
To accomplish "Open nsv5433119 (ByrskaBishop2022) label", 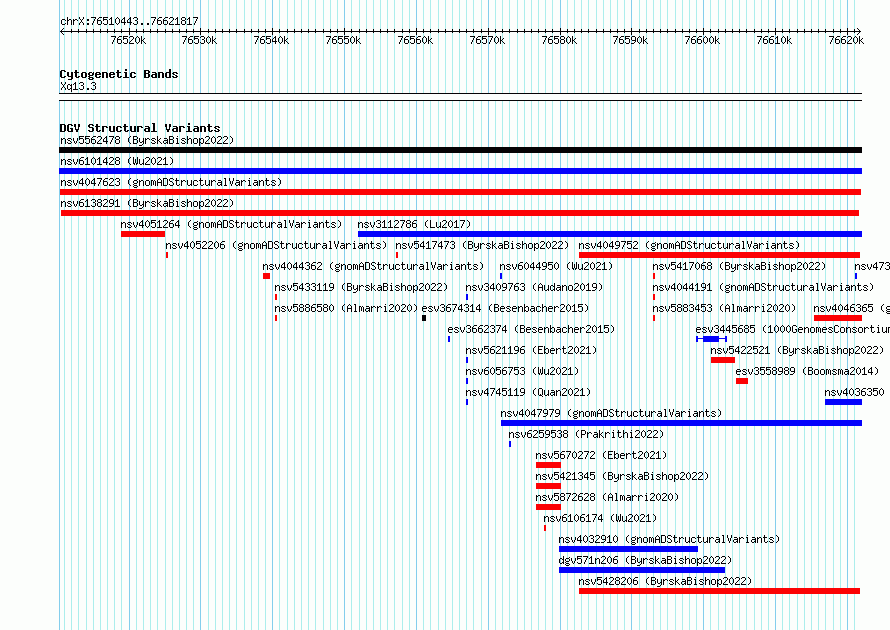I will click(x=361, y=287).
